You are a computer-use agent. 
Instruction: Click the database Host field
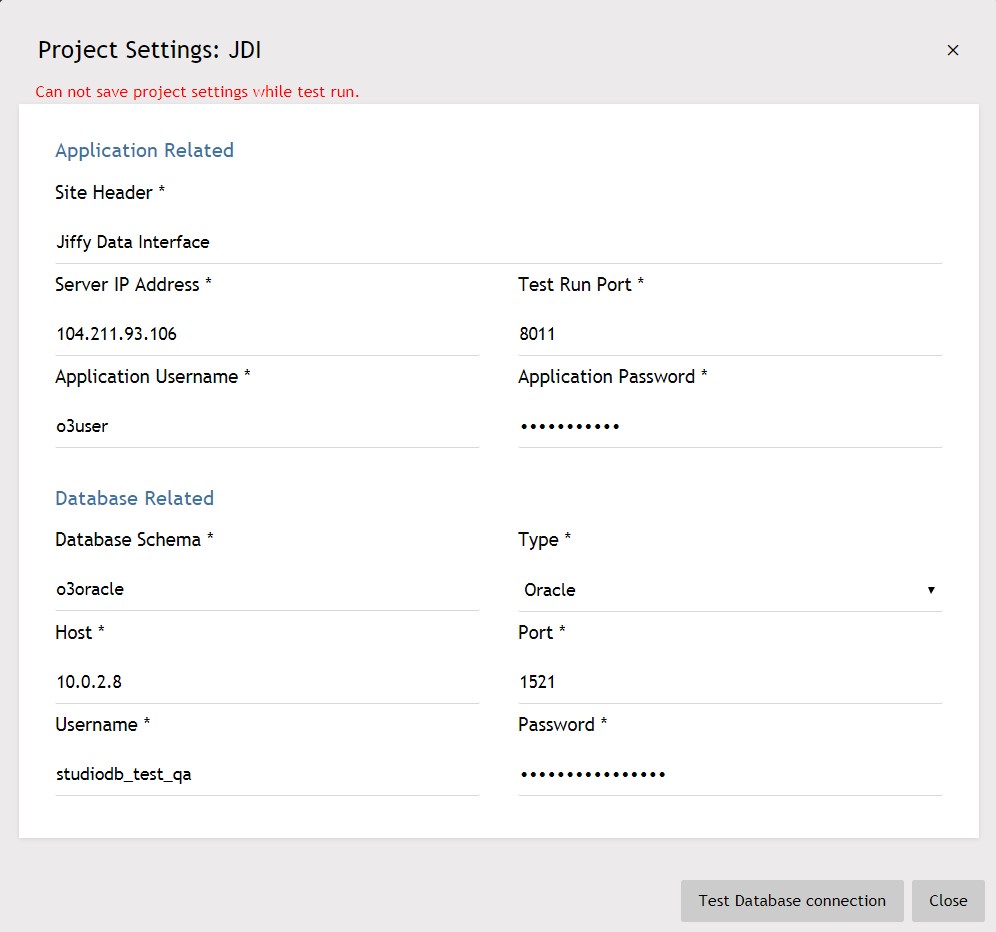tap(267, 682)
